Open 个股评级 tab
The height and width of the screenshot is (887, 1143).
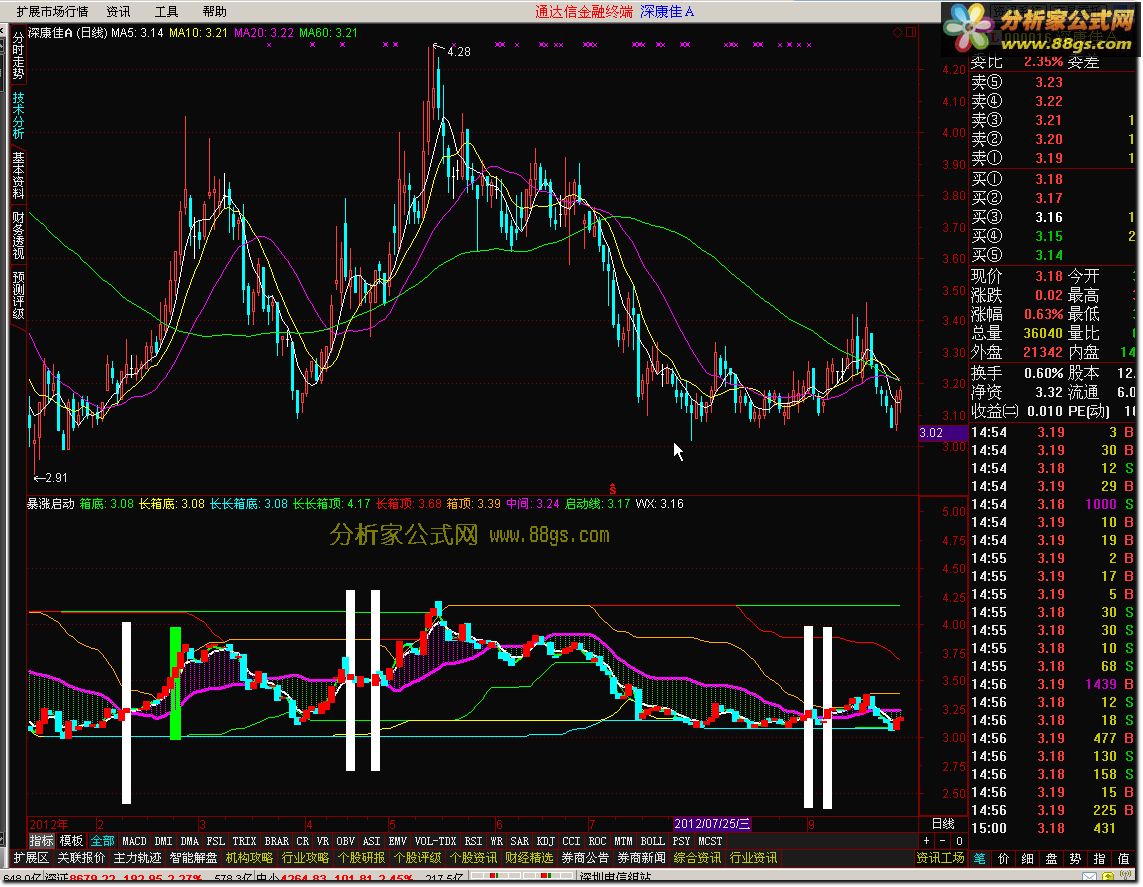coord(417,859)
